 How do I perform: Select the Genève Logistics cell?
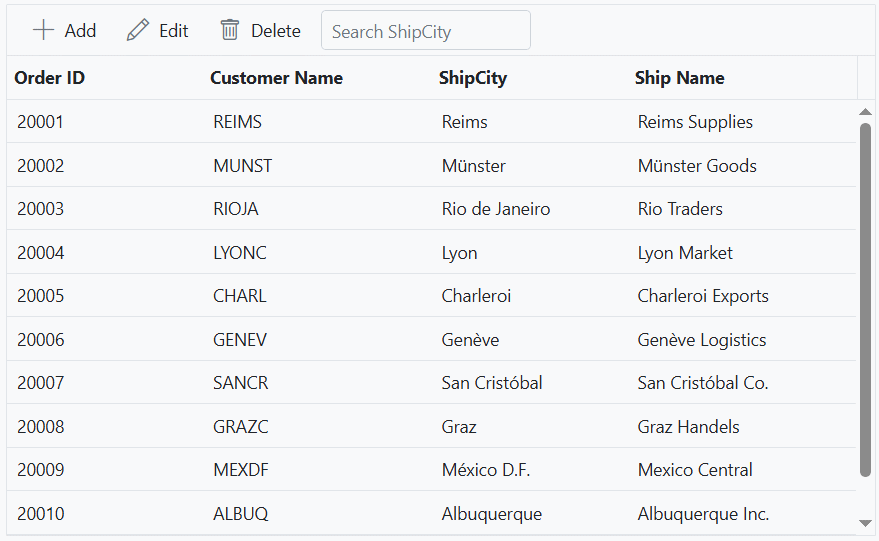(701, 340)
